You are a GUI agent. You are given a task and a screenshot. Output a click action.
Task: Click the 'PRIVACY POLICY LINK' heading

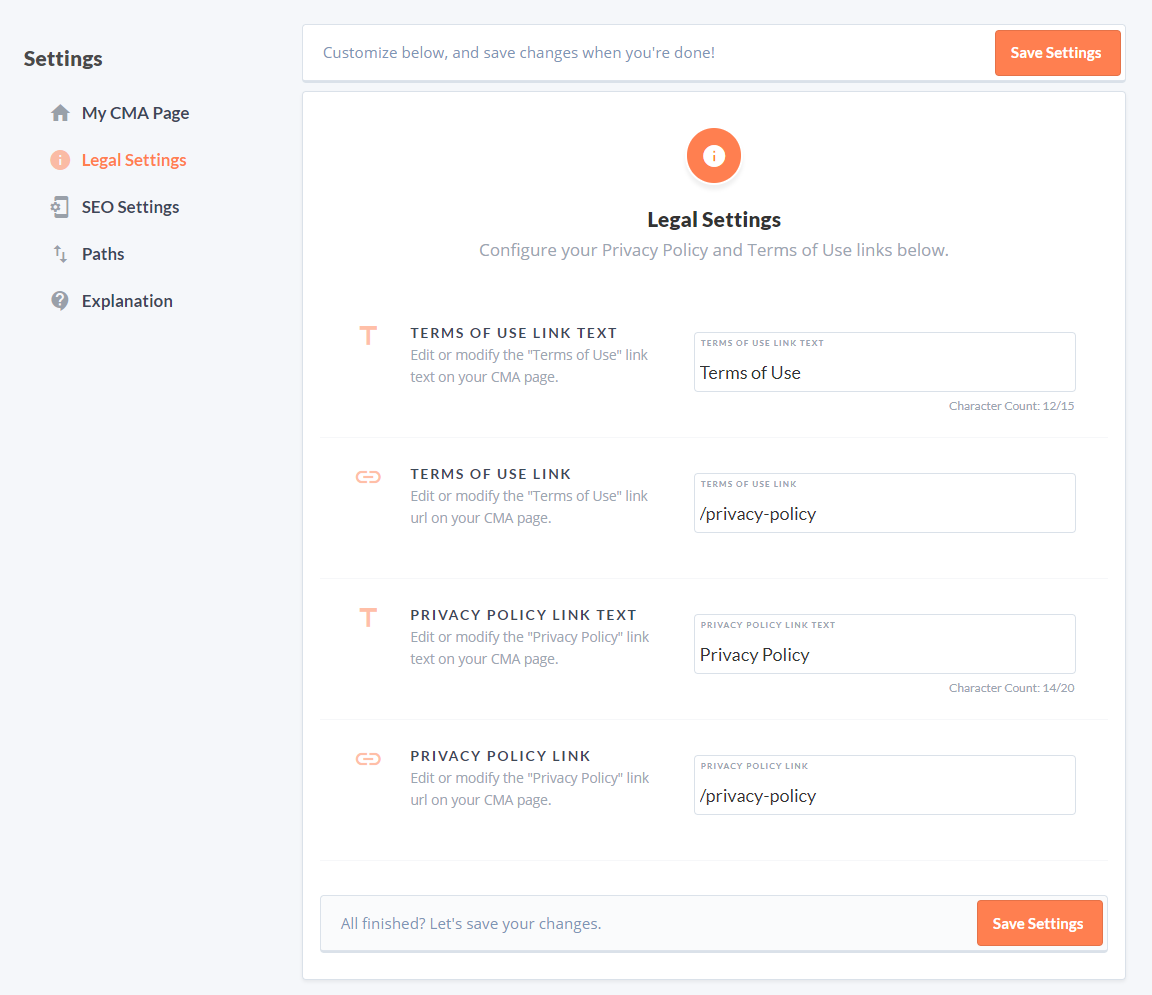(500, 756)
